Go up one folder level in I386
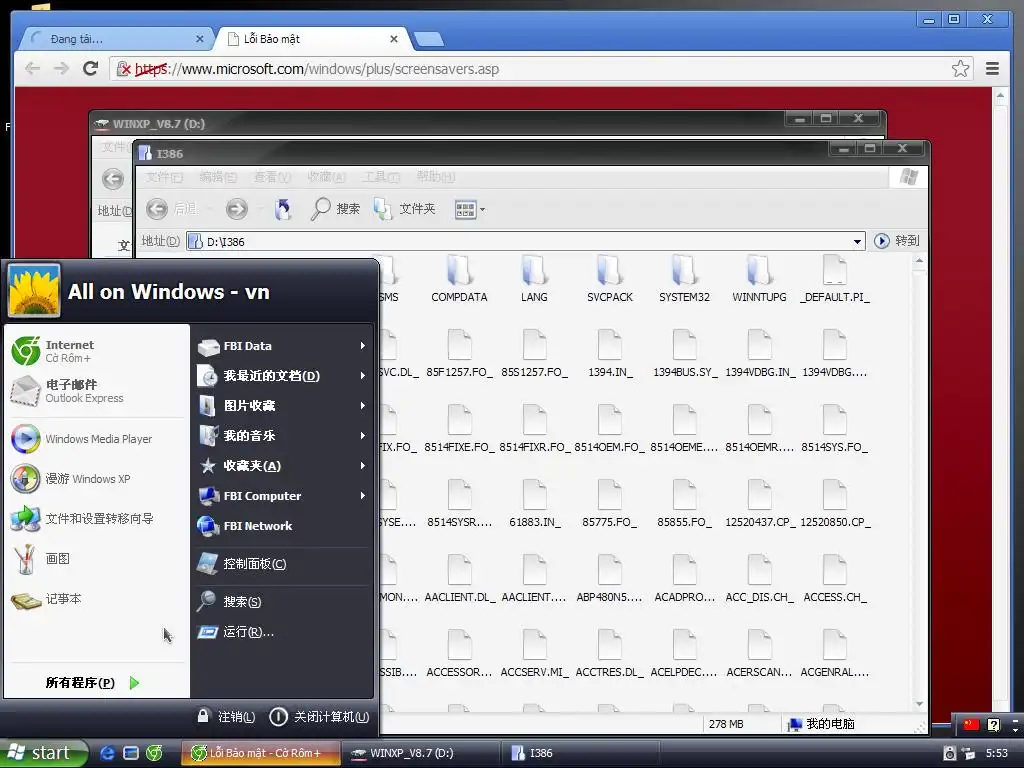The height and width of the screenshot is (768, 1024). 283,209
